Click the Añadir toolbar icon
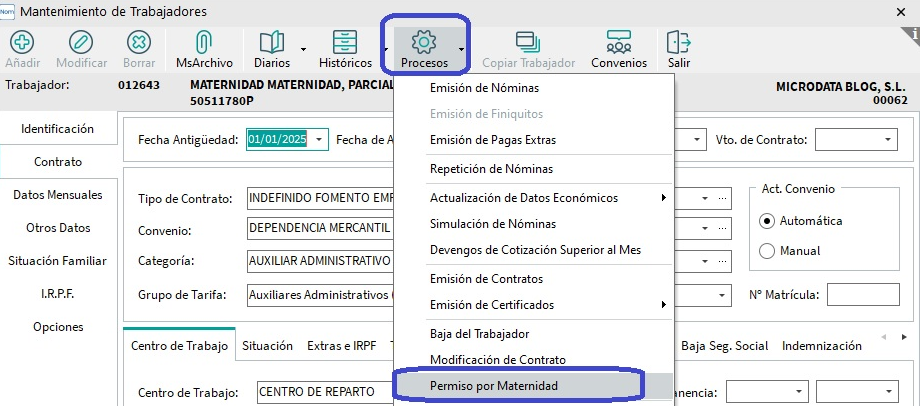920x406 pixels. coord(22,42)
